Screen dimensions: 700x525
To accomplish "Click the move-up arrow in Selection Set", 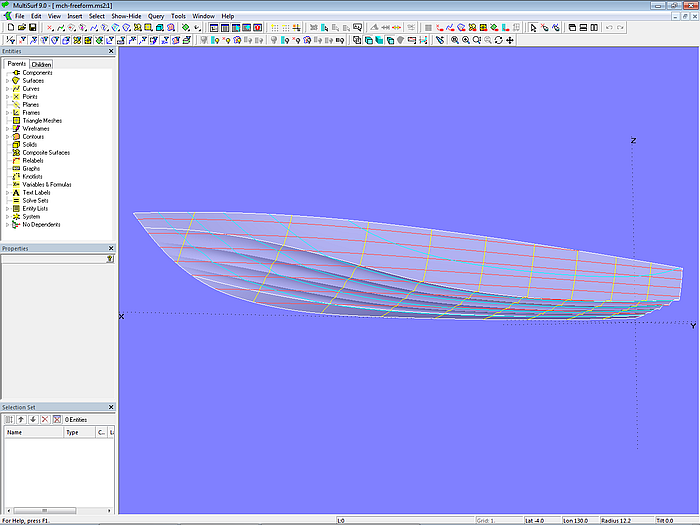I will tap(21, 419).
